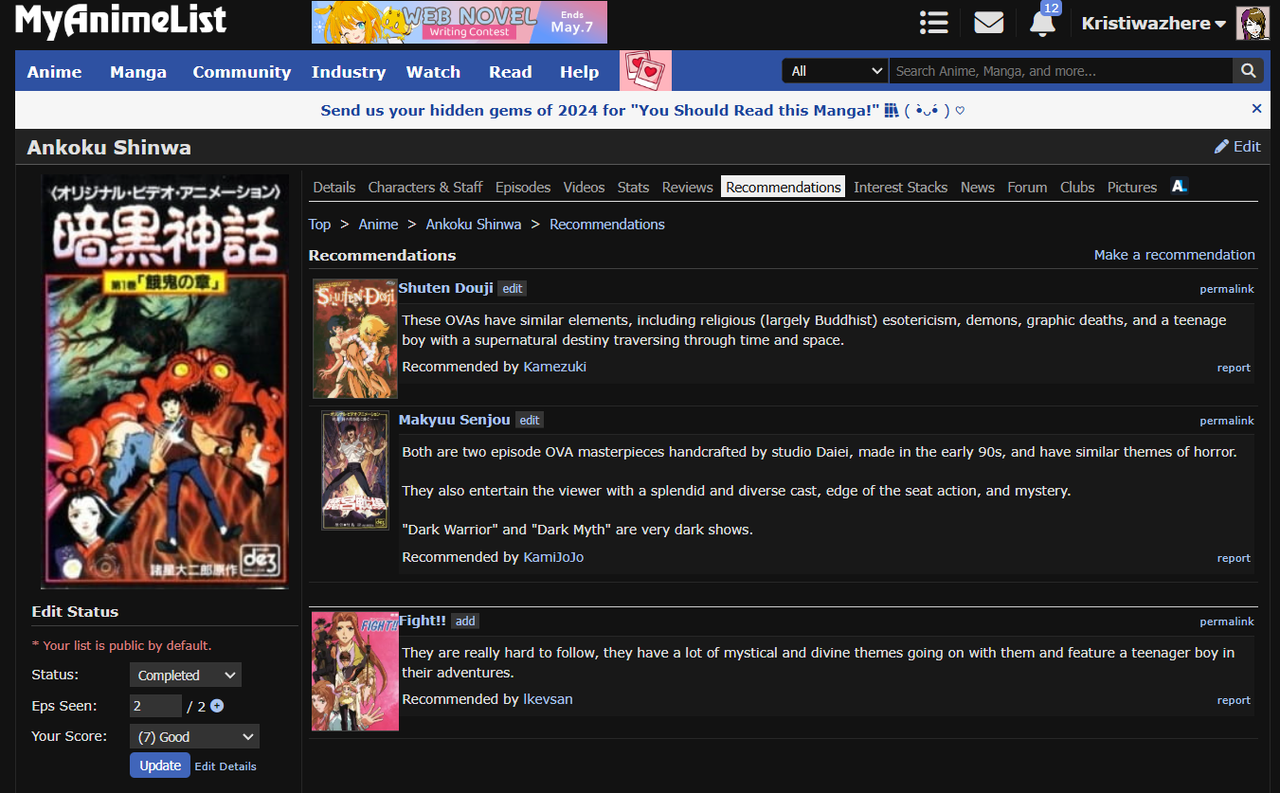Open the notifications bell icon
Viewport: 1280px width, 793px height.
point(1043,22)
